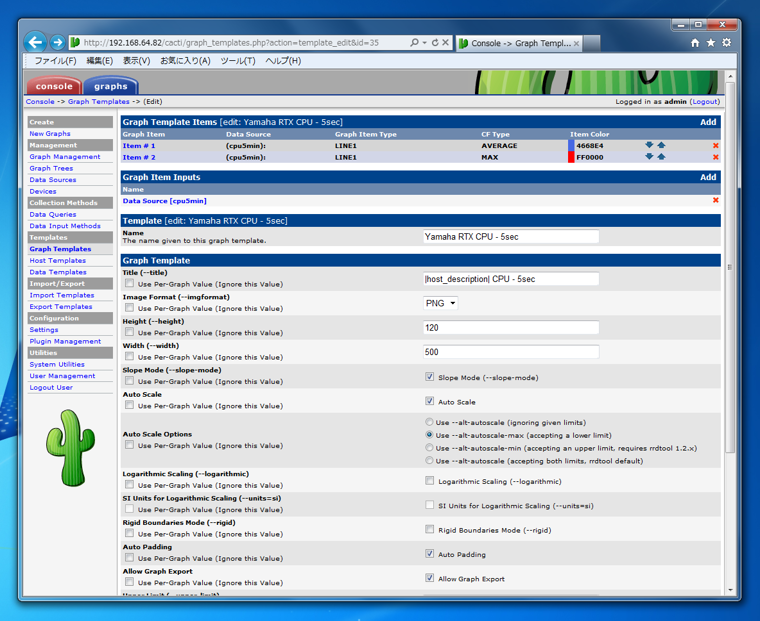Viewport: 760px width, 621px height.
Task: Close the Console Graph Templates browser tab
Action: tap(576, 44)
